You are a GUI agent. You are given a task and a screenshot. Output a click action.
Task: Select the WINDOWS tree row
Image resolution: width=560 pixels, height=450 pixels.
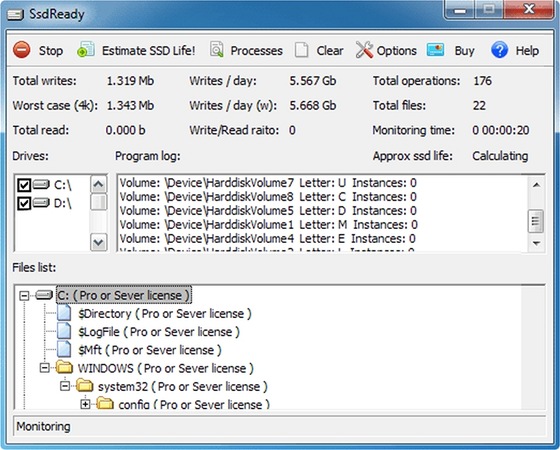click(x=166, y=368)
